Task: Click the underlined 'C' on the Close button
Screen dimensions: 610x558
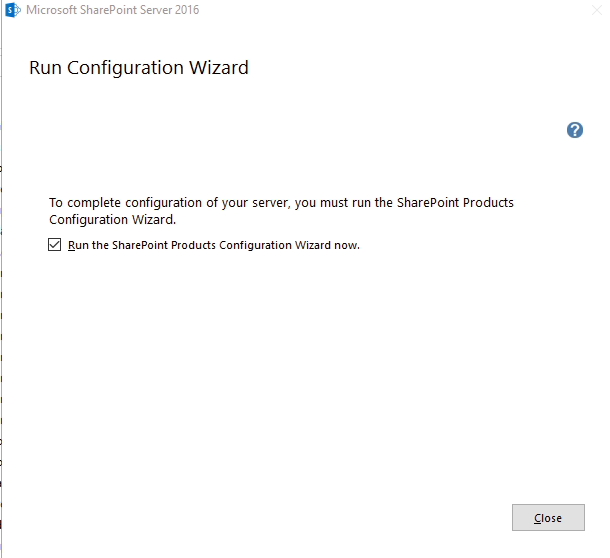Action: click(538, 518)
